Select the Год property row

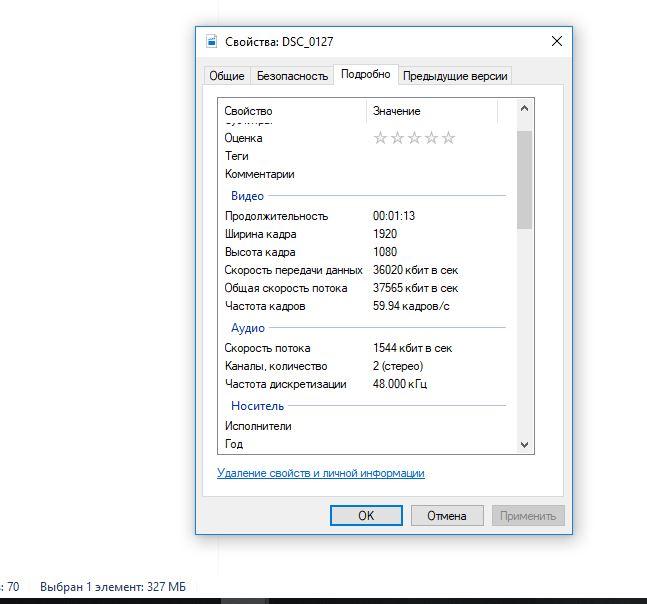click(366, 444)
